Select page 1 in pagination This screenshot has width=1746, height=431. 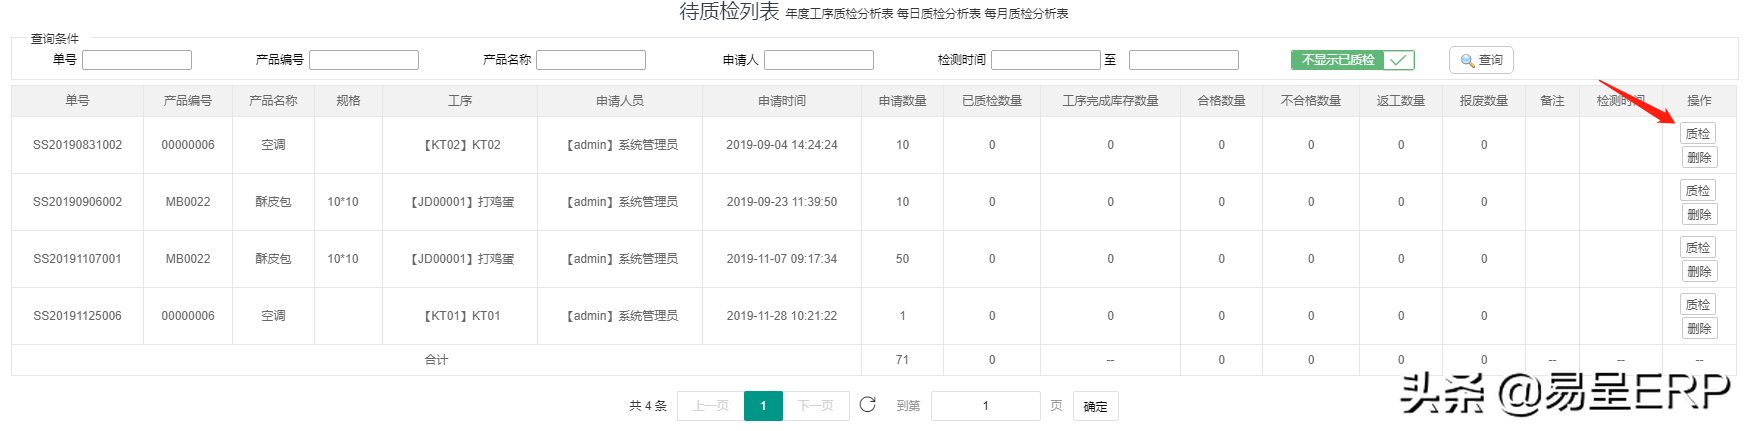763,406
